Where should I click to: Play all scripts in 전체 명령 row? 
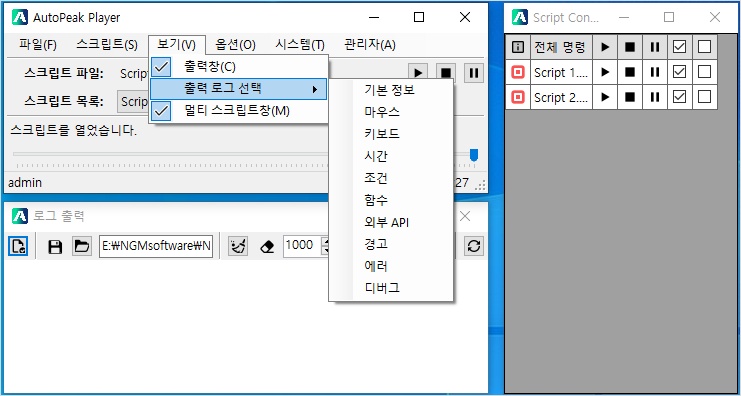[605, 47]
